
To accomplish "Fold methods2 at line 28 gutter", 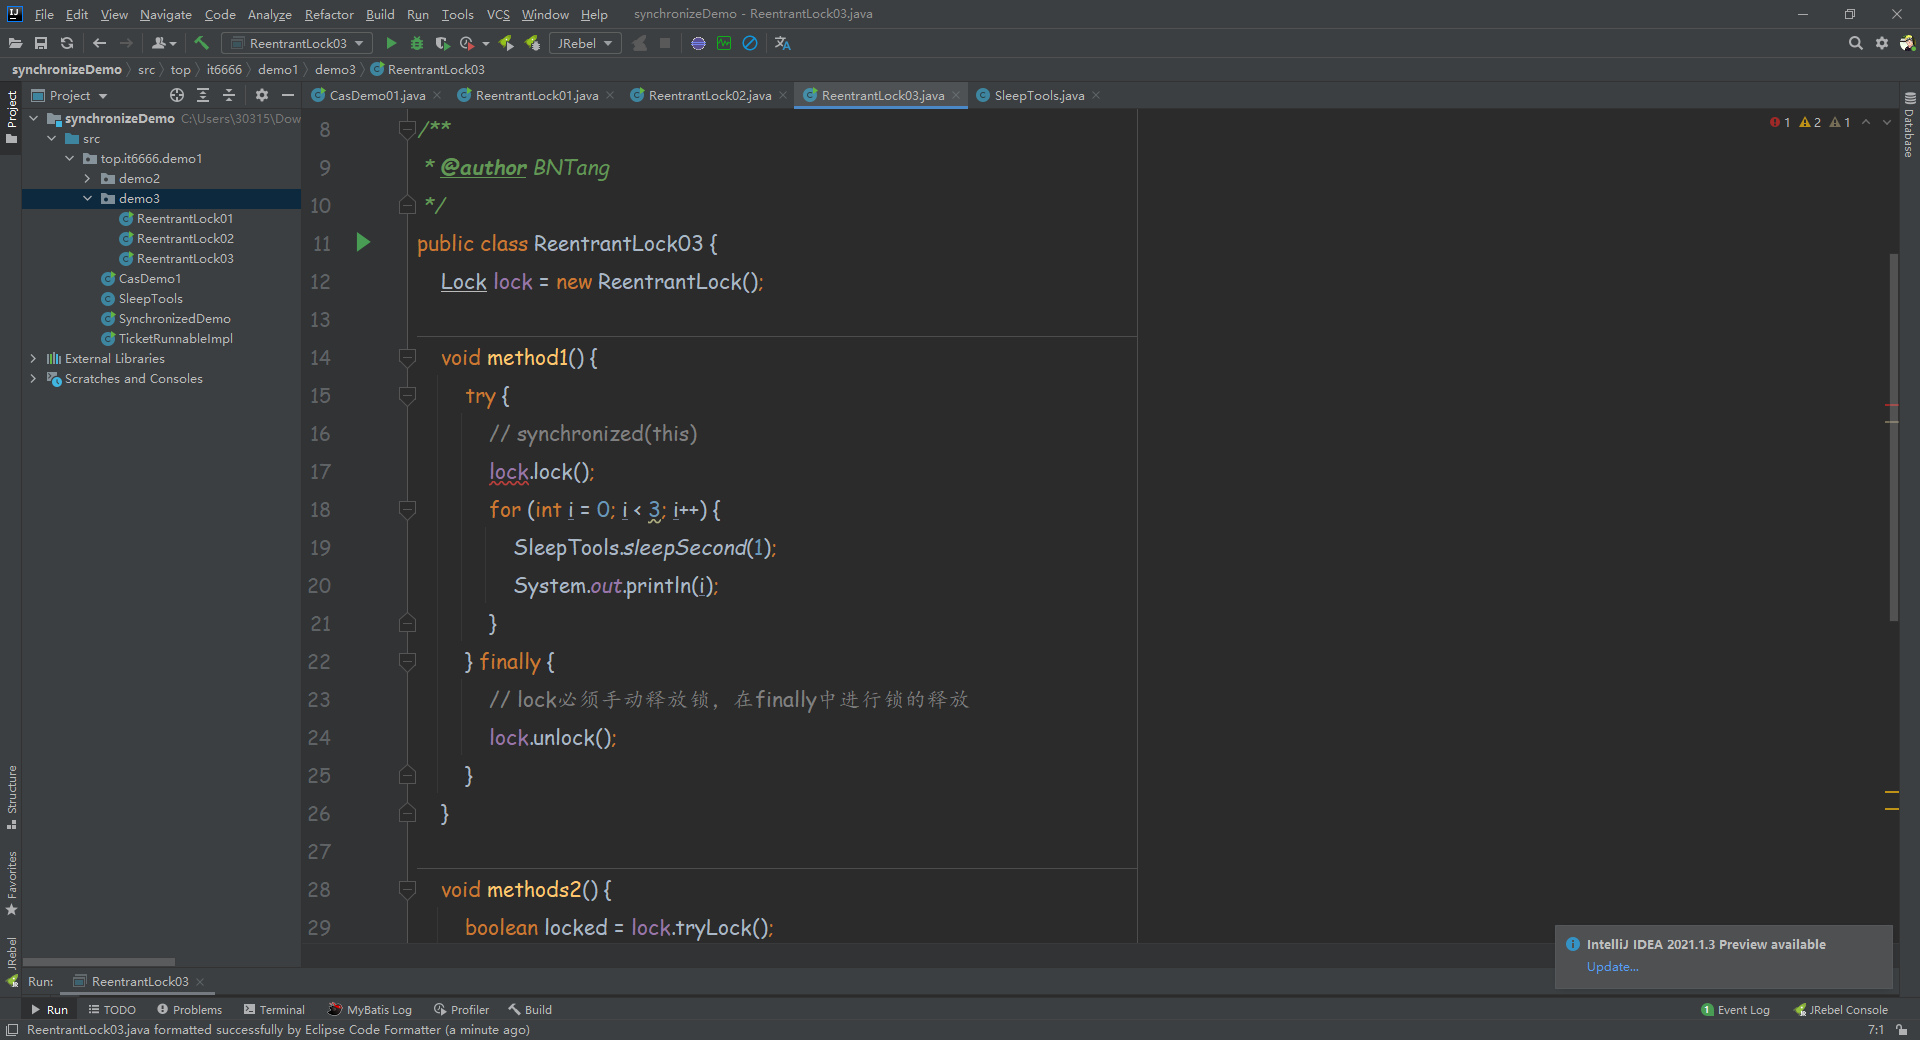I will tap(407, 889).
